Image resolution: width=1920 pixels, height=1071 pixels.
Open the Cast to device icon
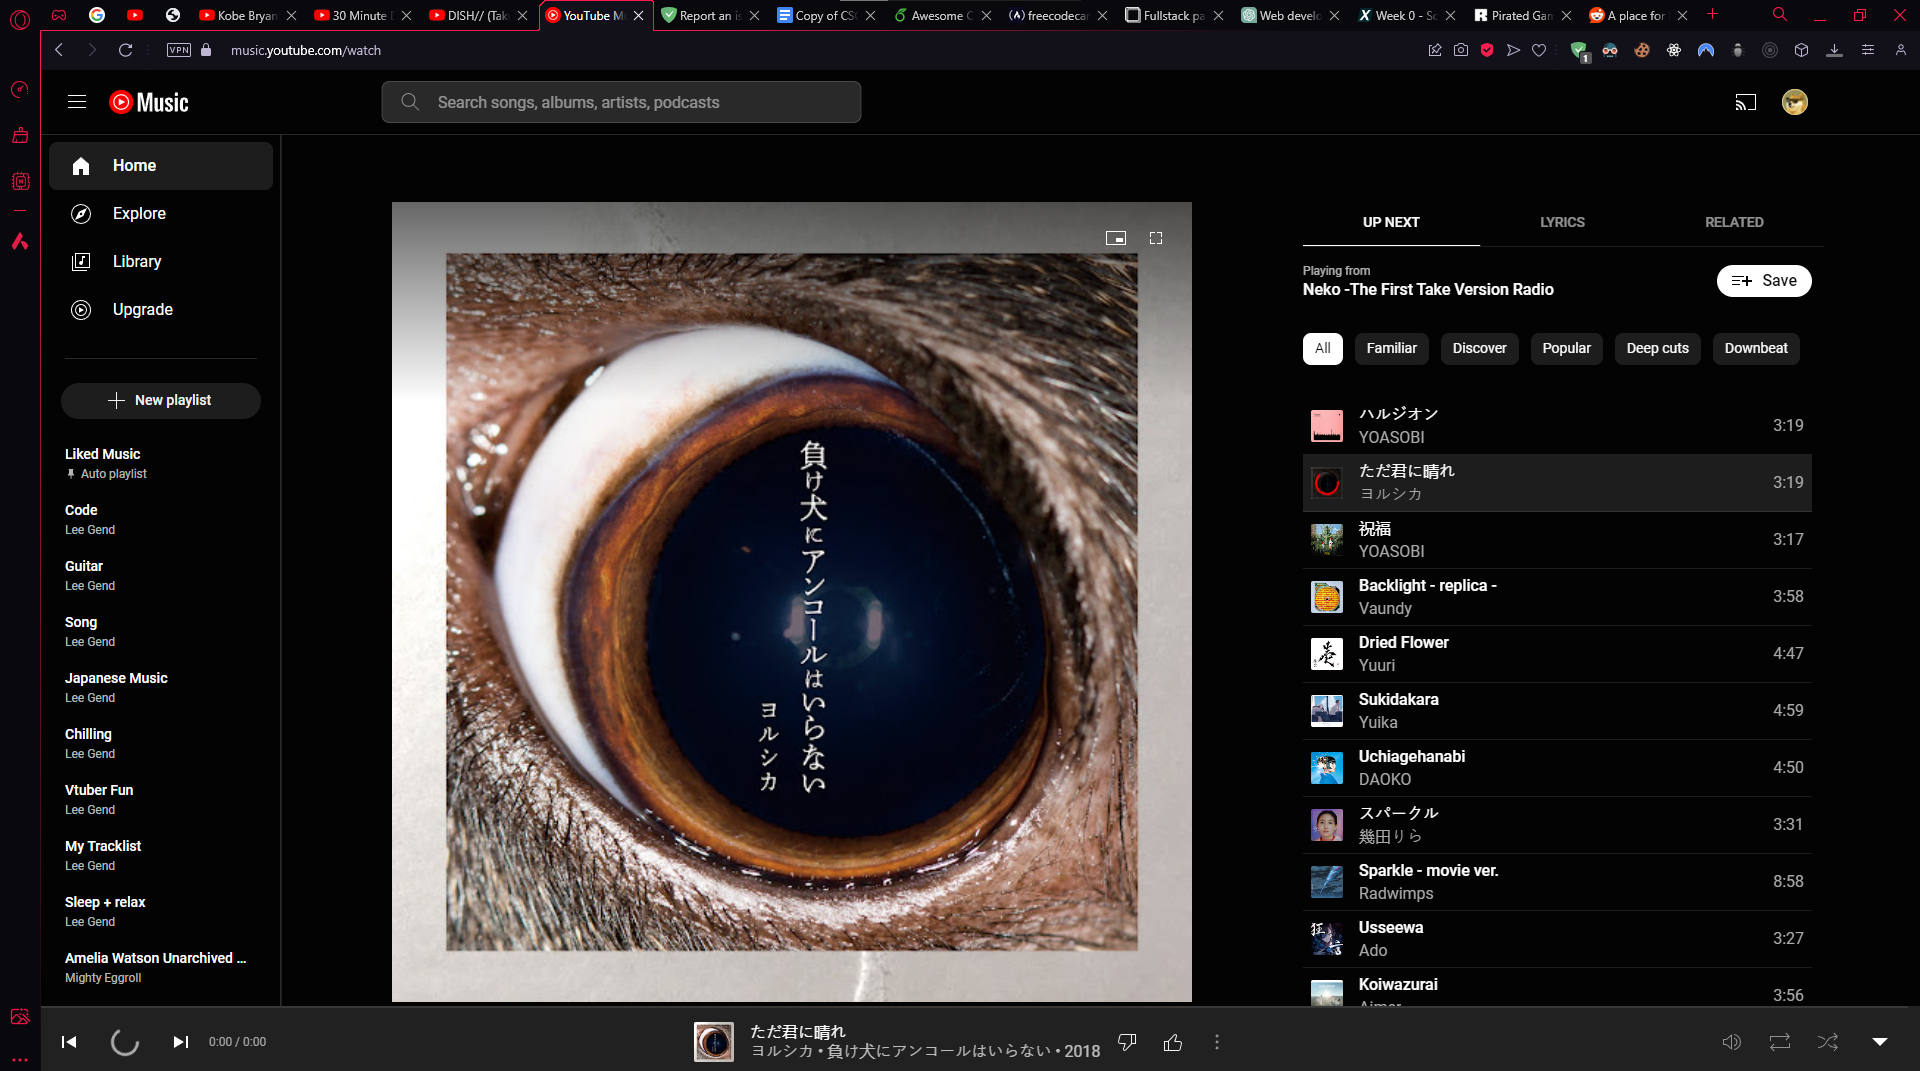coord(1745,101)
